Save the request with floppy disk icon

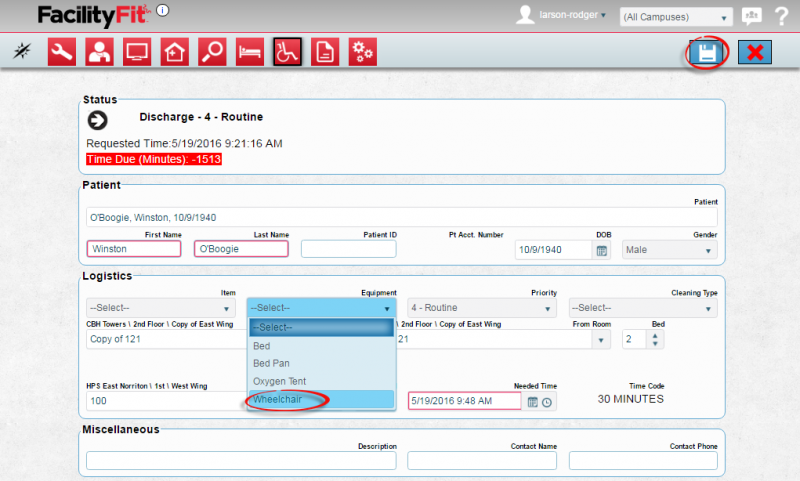coord(707,52)
